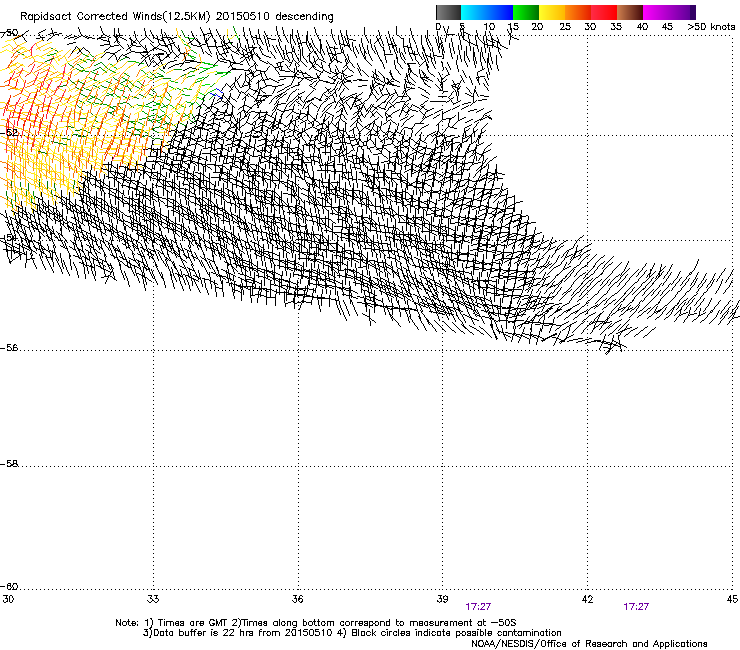Click the '40' legend scale label
The width and height of the screenshot is (740, 650).
642,26
